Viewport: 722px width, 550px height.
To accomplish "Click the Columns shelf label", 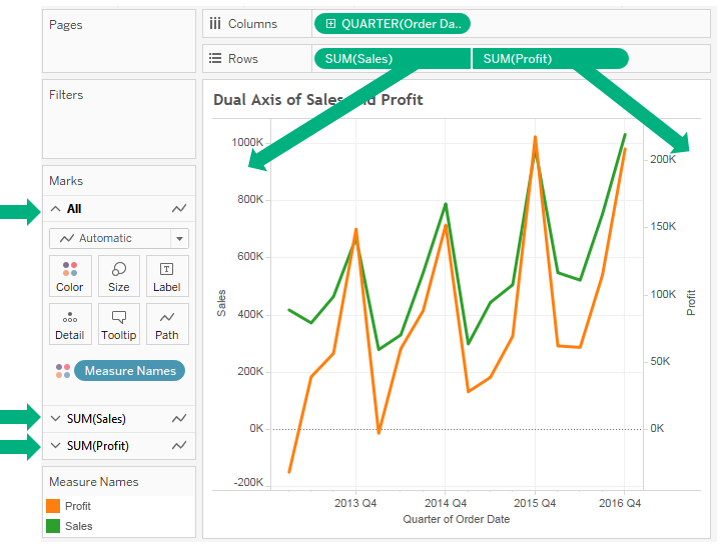I will (253, 23).
